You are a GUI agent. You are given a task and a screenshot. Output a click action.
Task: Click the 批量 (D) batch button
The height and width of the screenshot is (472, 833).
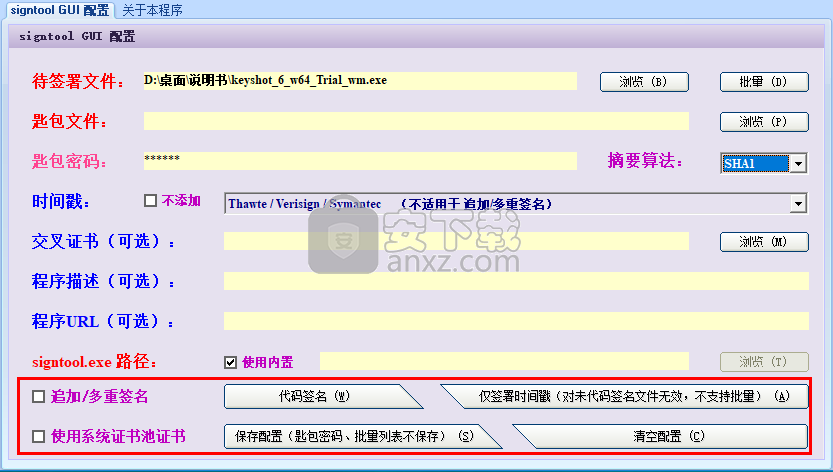pyautogui.click(x=764, y=82)
